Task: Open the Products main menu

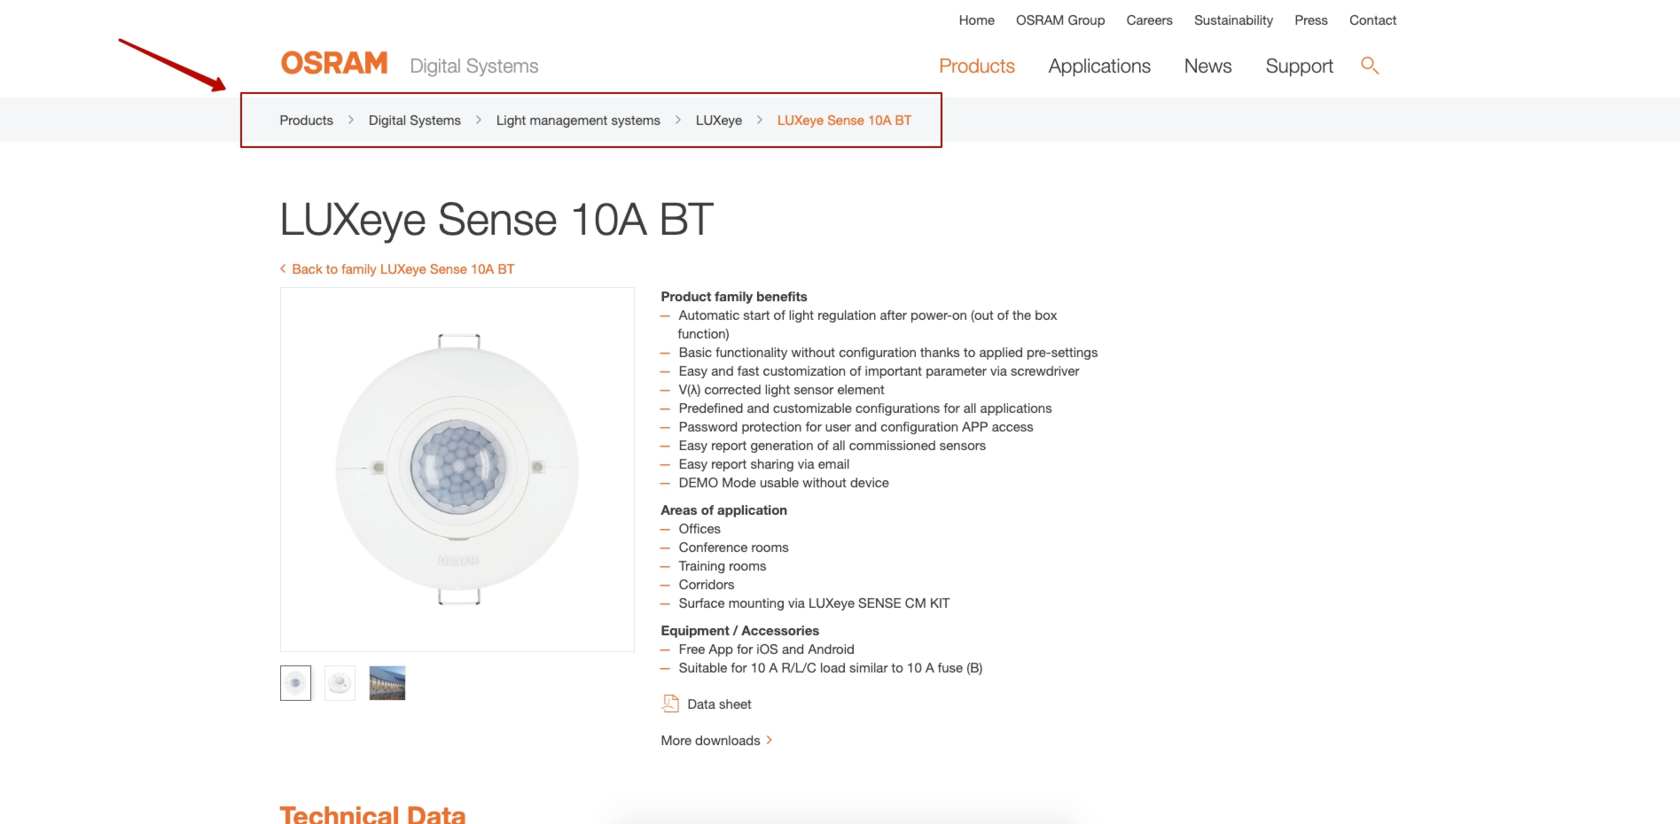Action: (x=977, y=66)
